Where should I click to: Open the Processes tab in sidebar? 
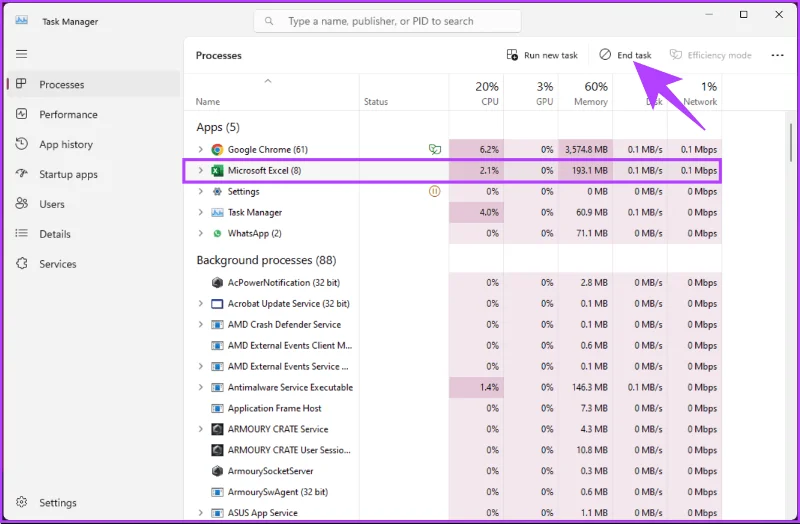[x=91, y=85]
